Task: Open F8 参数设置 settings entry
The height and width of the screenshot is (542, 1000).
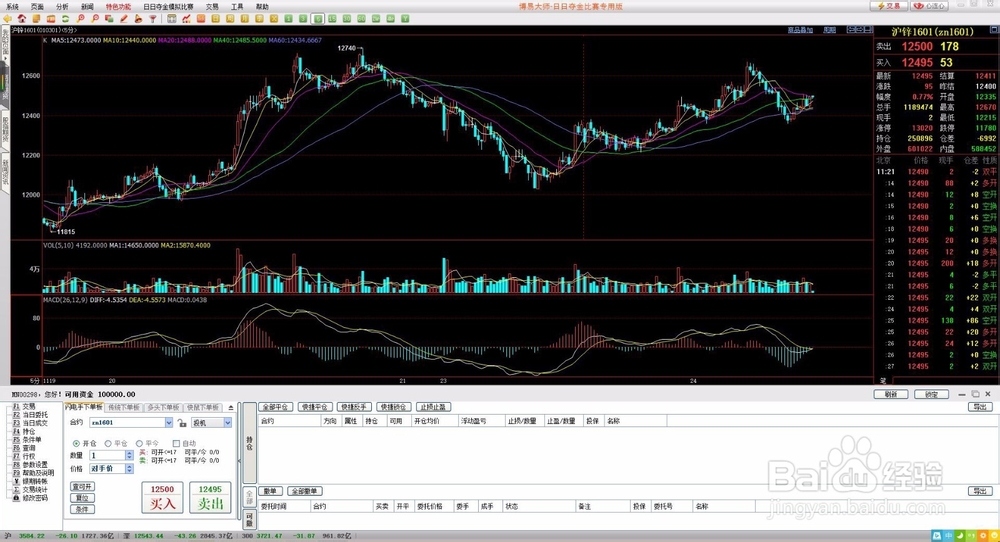Action: point(30,464)
